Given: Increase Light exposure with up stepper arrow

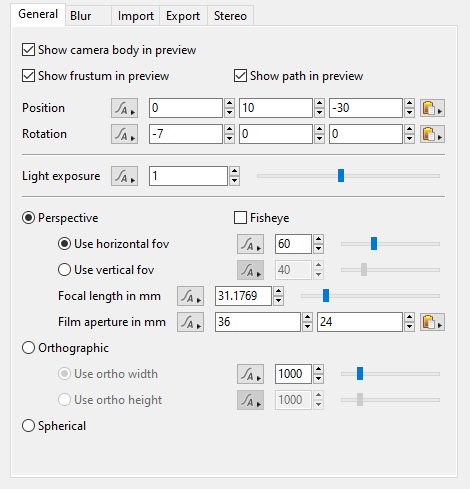Looking at the screenshot, I should [235, 171].
